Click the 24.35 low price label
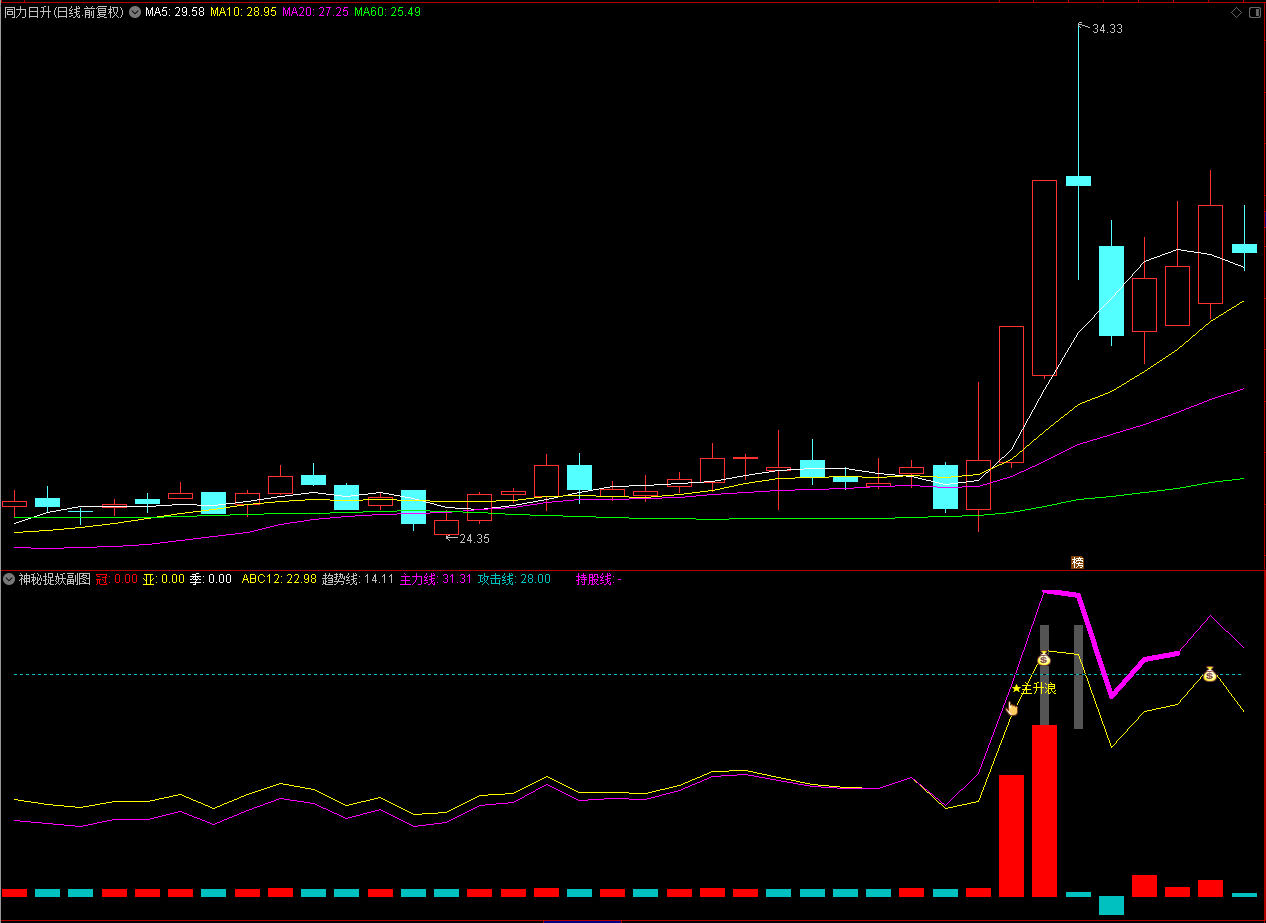This screenshot has width=1266, height=923. coord(474,539)
